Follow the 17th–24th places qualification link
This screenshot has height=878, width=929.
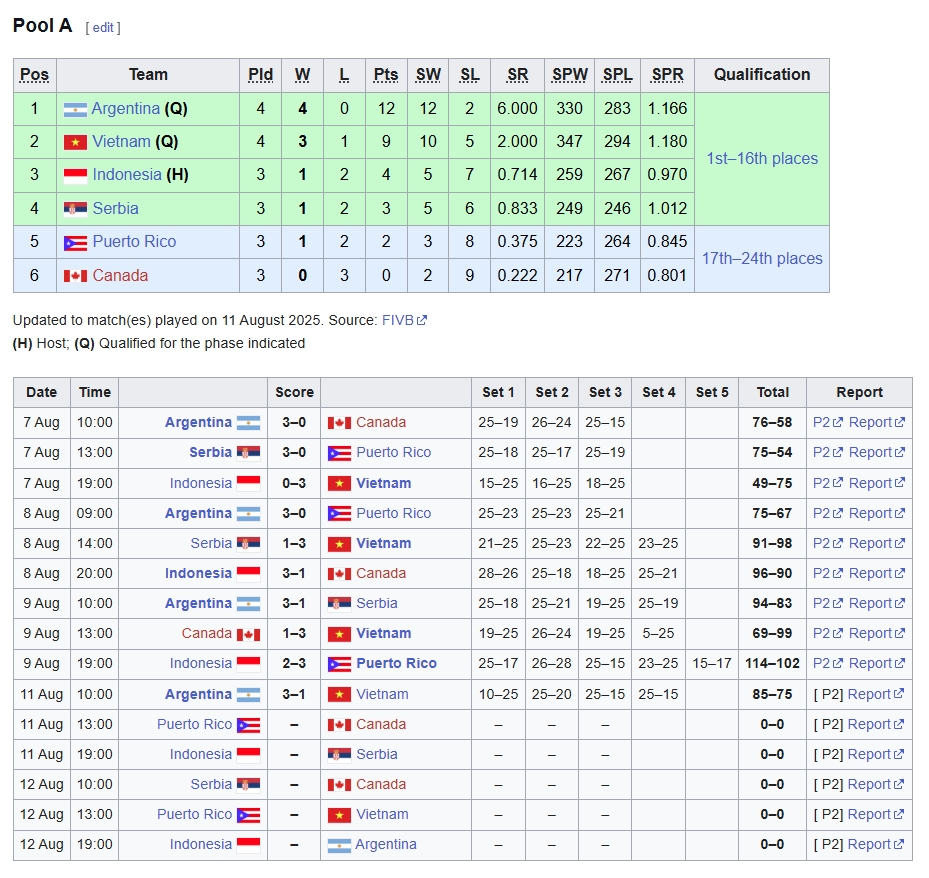[x=762, y=259]
